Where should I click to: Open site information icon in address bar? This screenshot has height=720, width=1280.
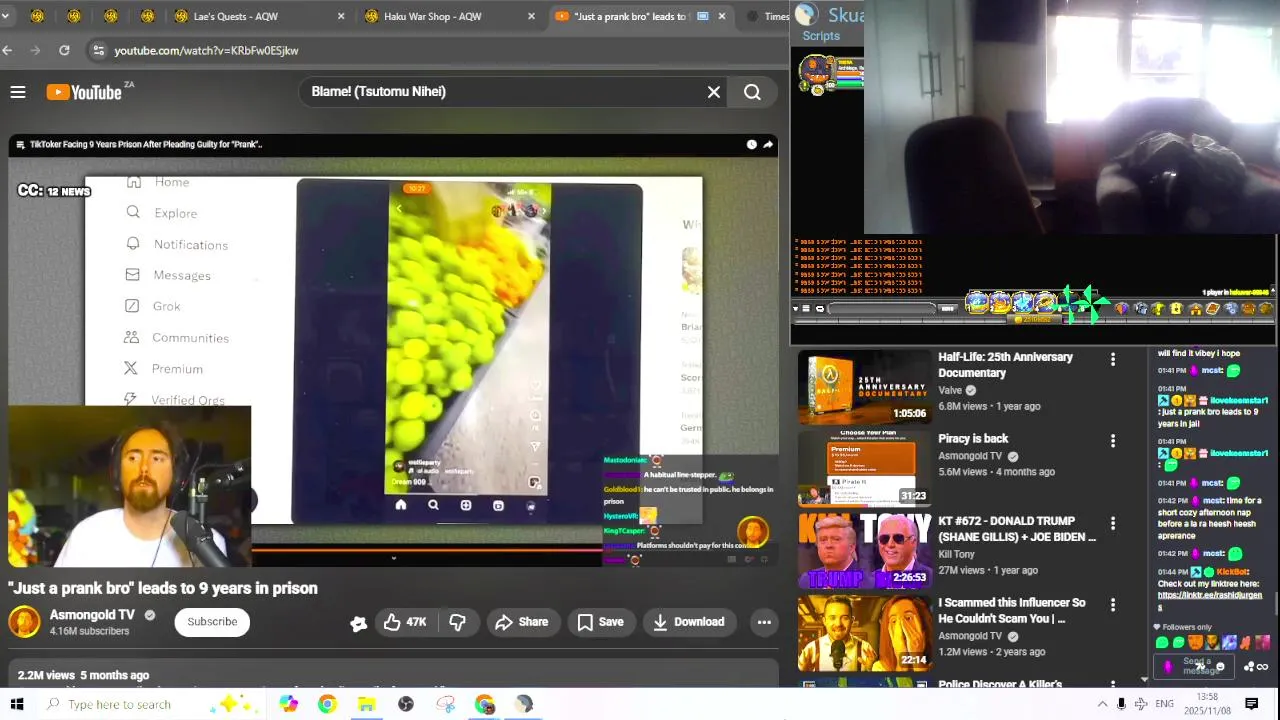[x=97, y=50]
